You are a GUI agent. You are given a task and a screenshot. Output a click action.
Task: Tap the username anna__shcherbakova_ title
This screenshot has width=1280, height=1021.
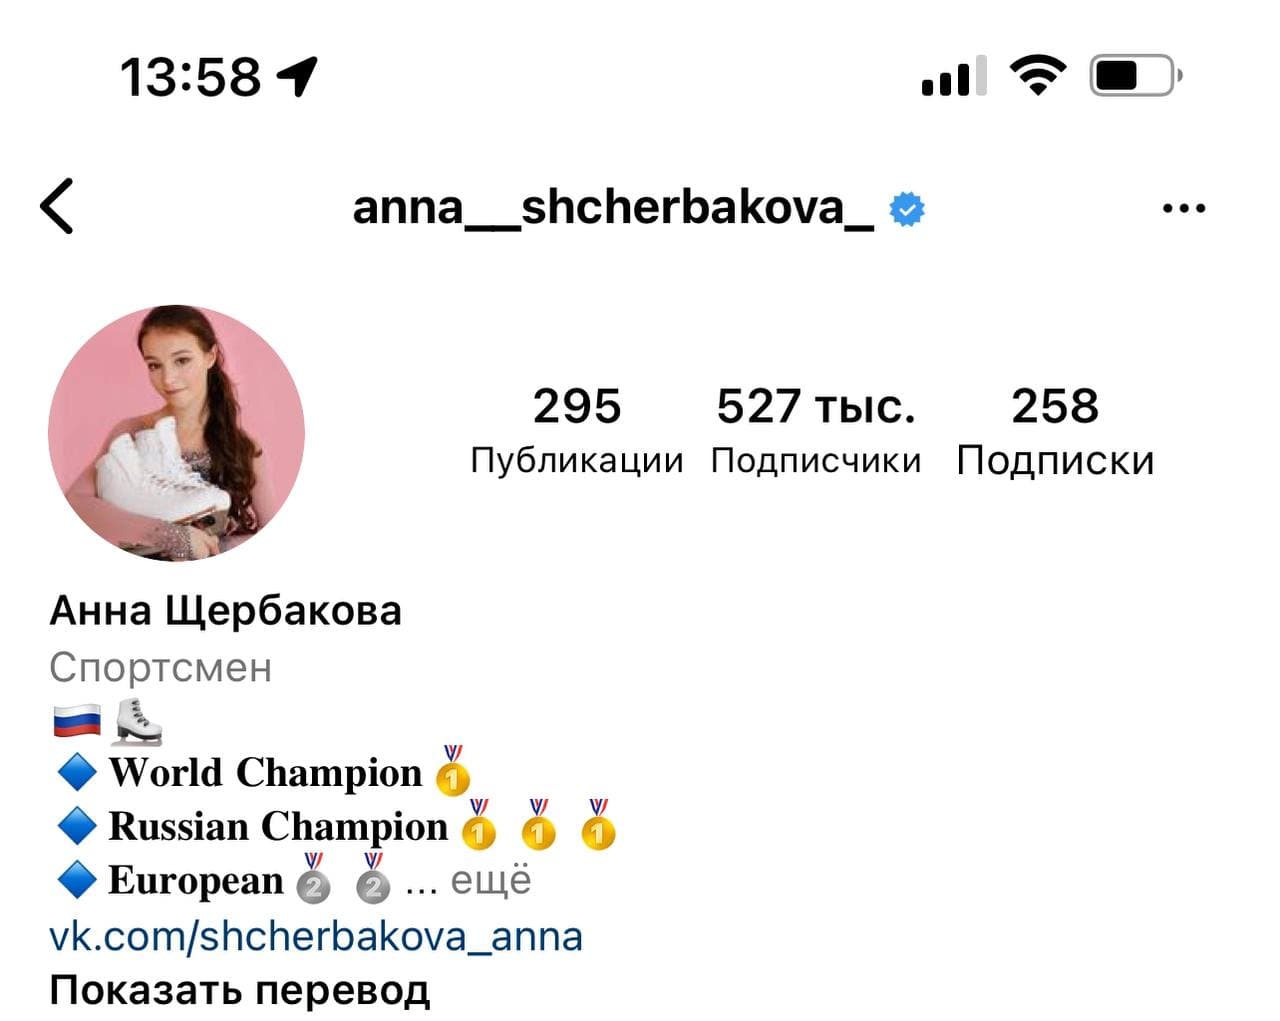click(x=613, y=208)
